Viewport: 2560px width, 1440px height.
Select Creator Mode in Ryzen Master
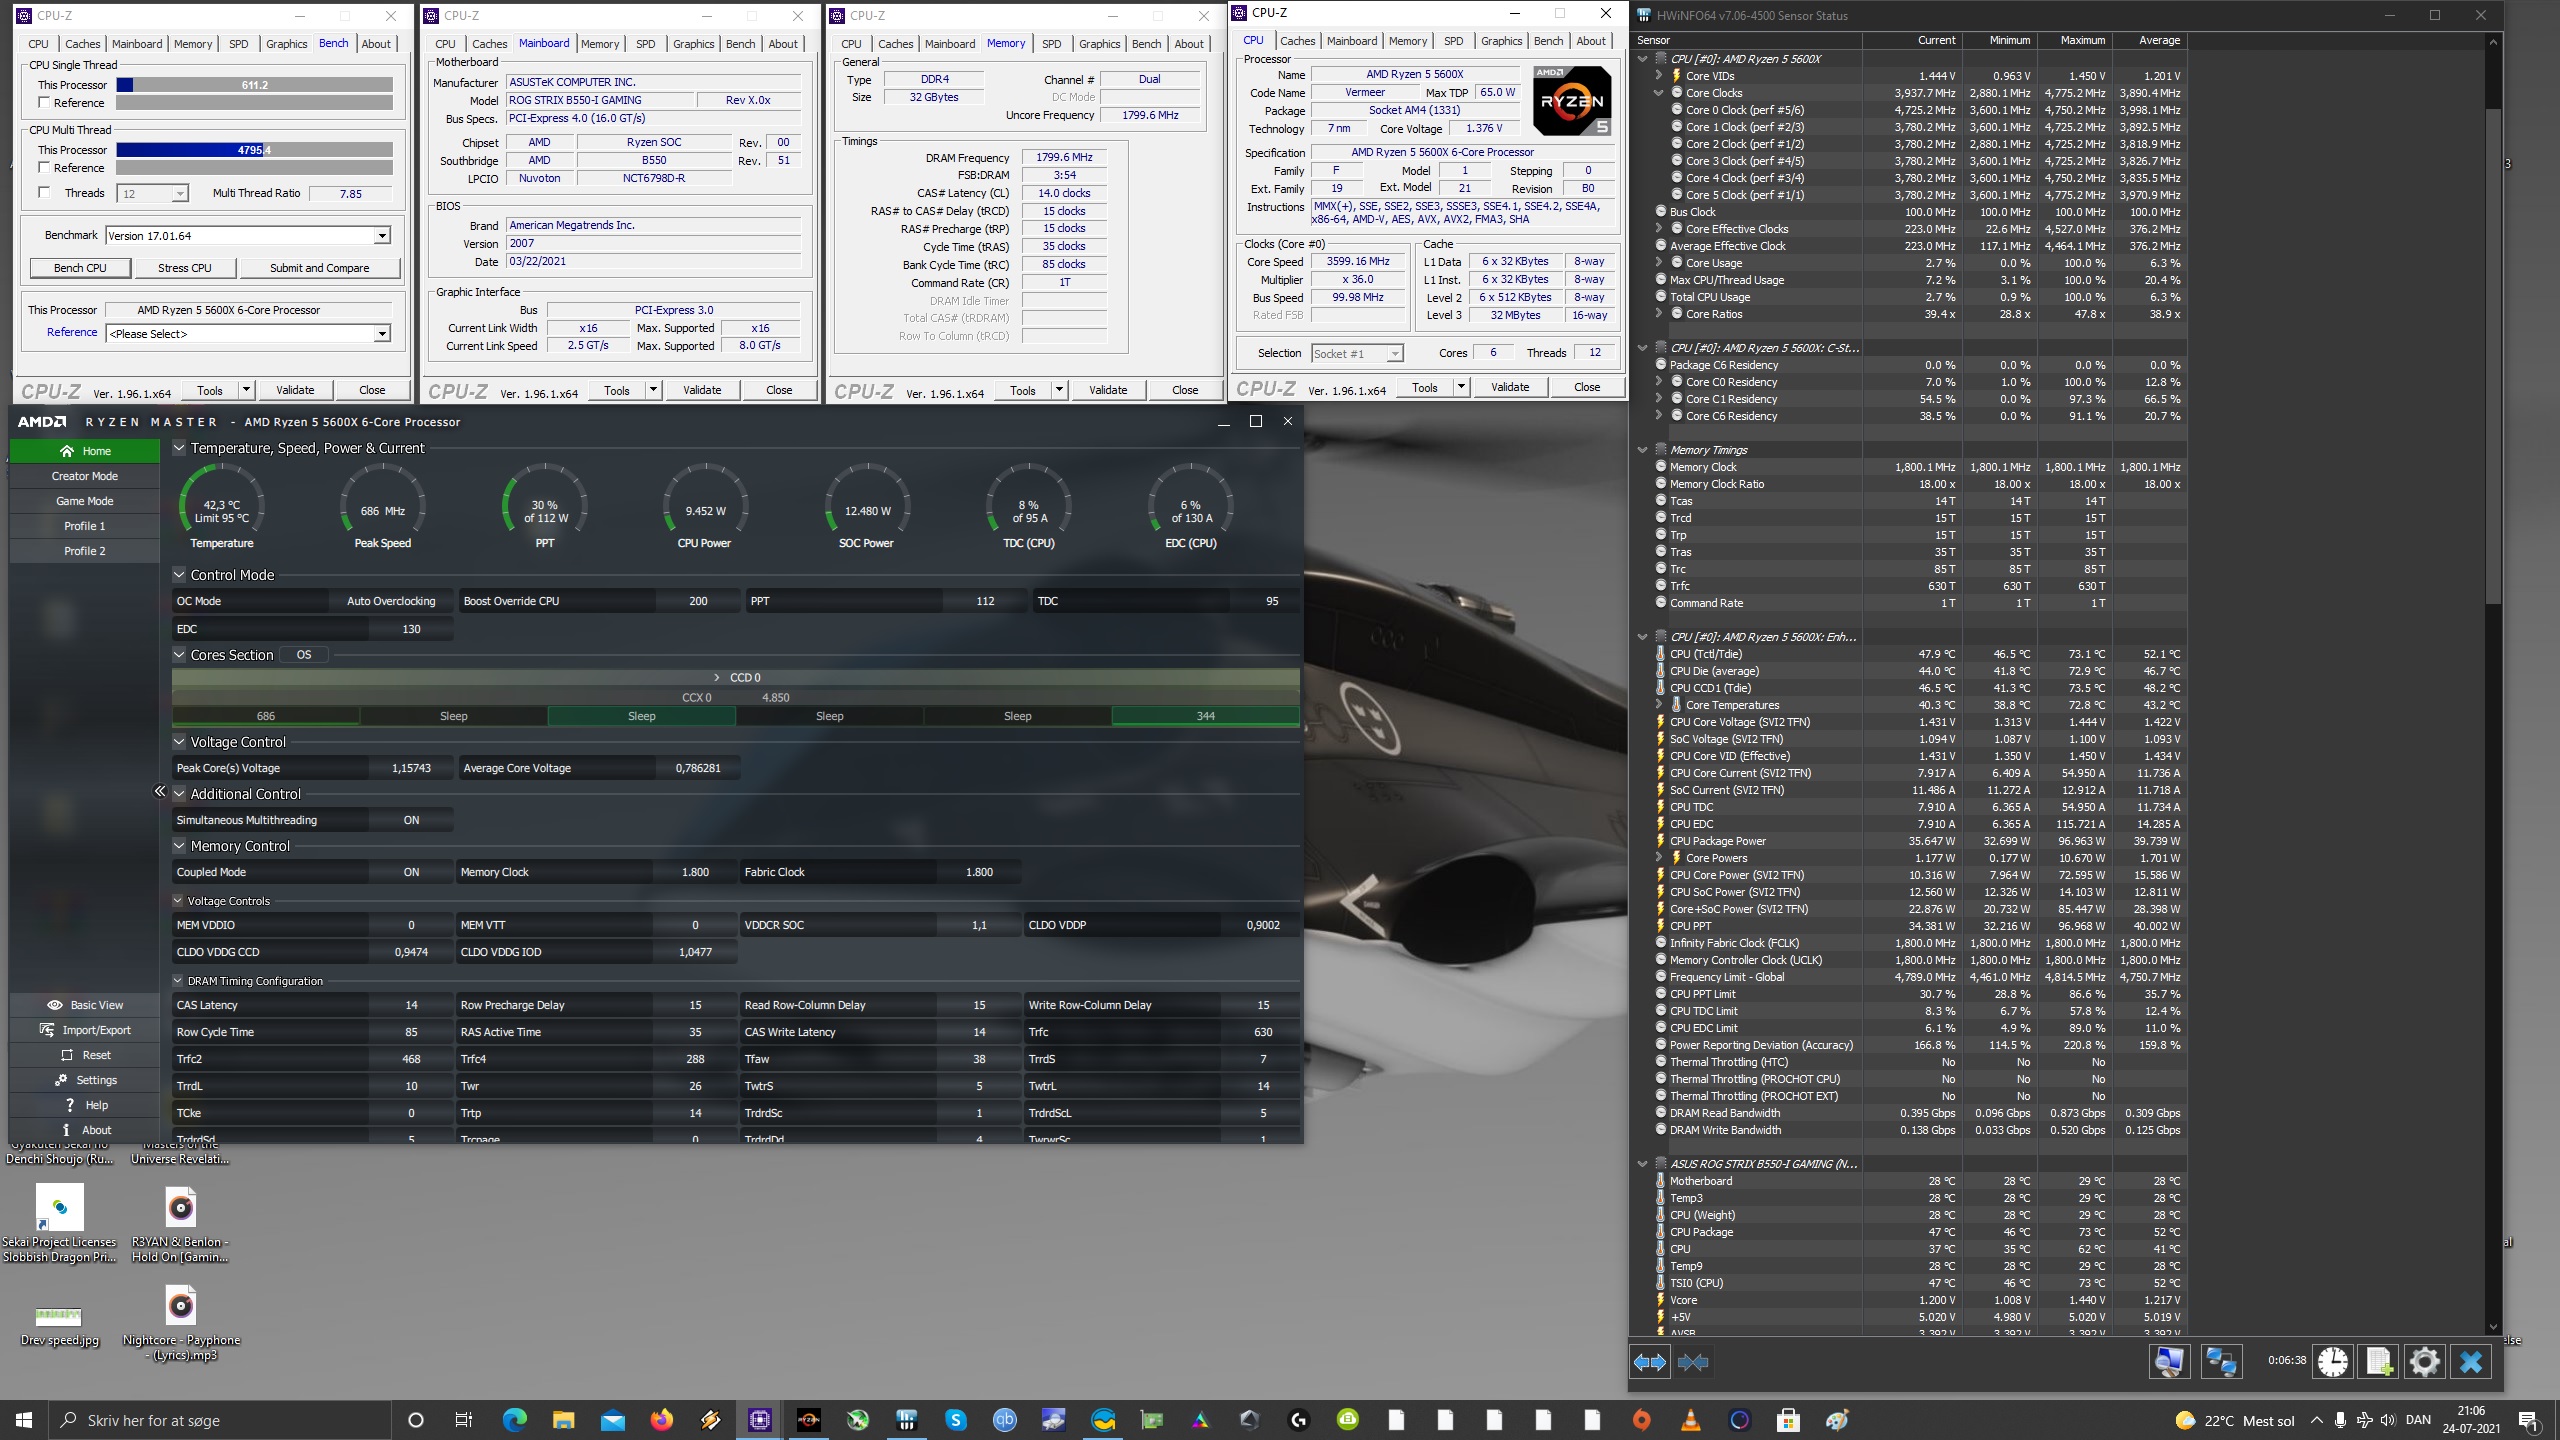(x=85, y=476)
